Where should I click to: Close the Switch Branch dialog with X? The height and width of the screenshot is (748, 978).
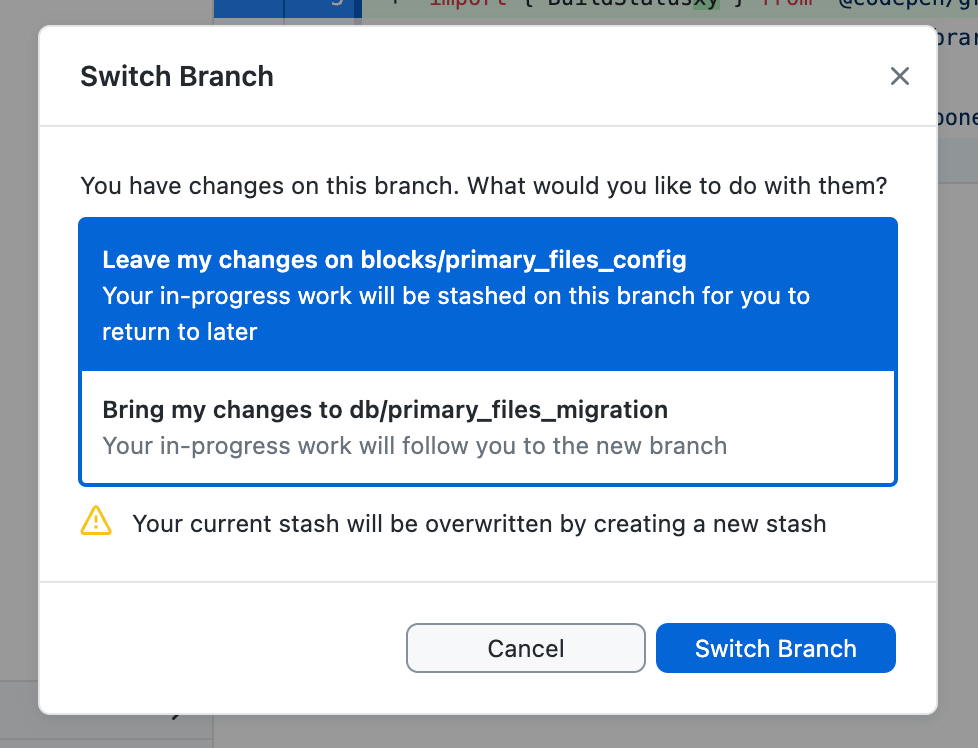[900, 76]
